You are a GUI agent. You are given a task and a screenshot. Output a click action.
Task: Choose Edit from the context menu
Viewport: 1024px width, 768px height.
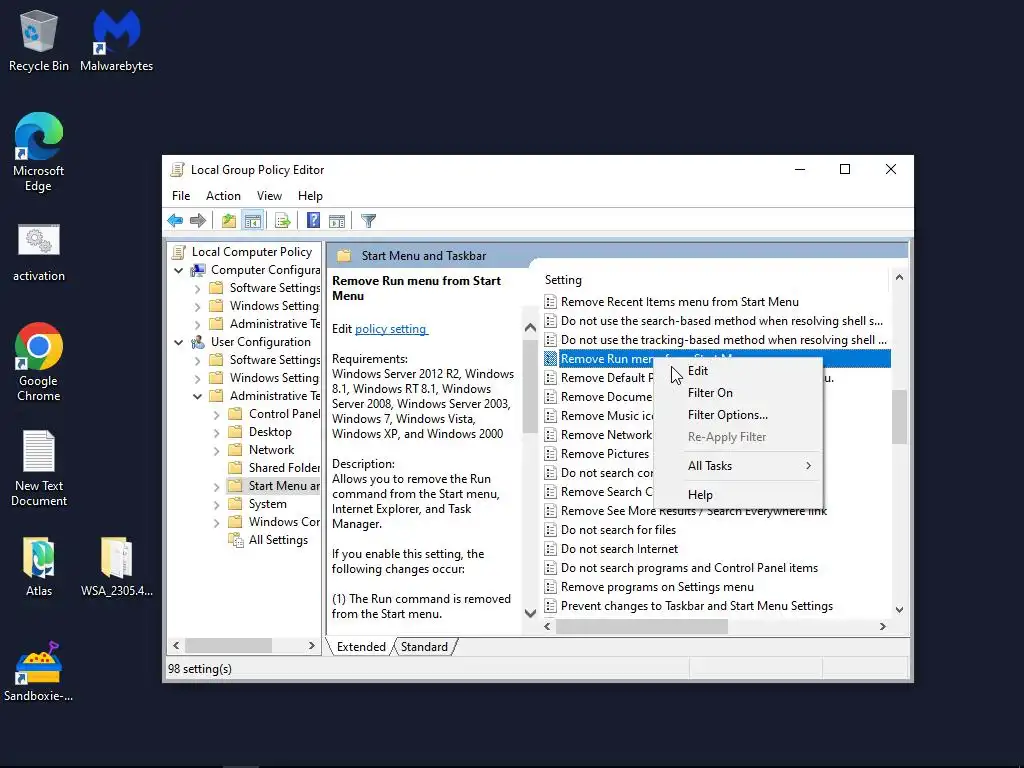pyautogui.click(x=739, y=371)
